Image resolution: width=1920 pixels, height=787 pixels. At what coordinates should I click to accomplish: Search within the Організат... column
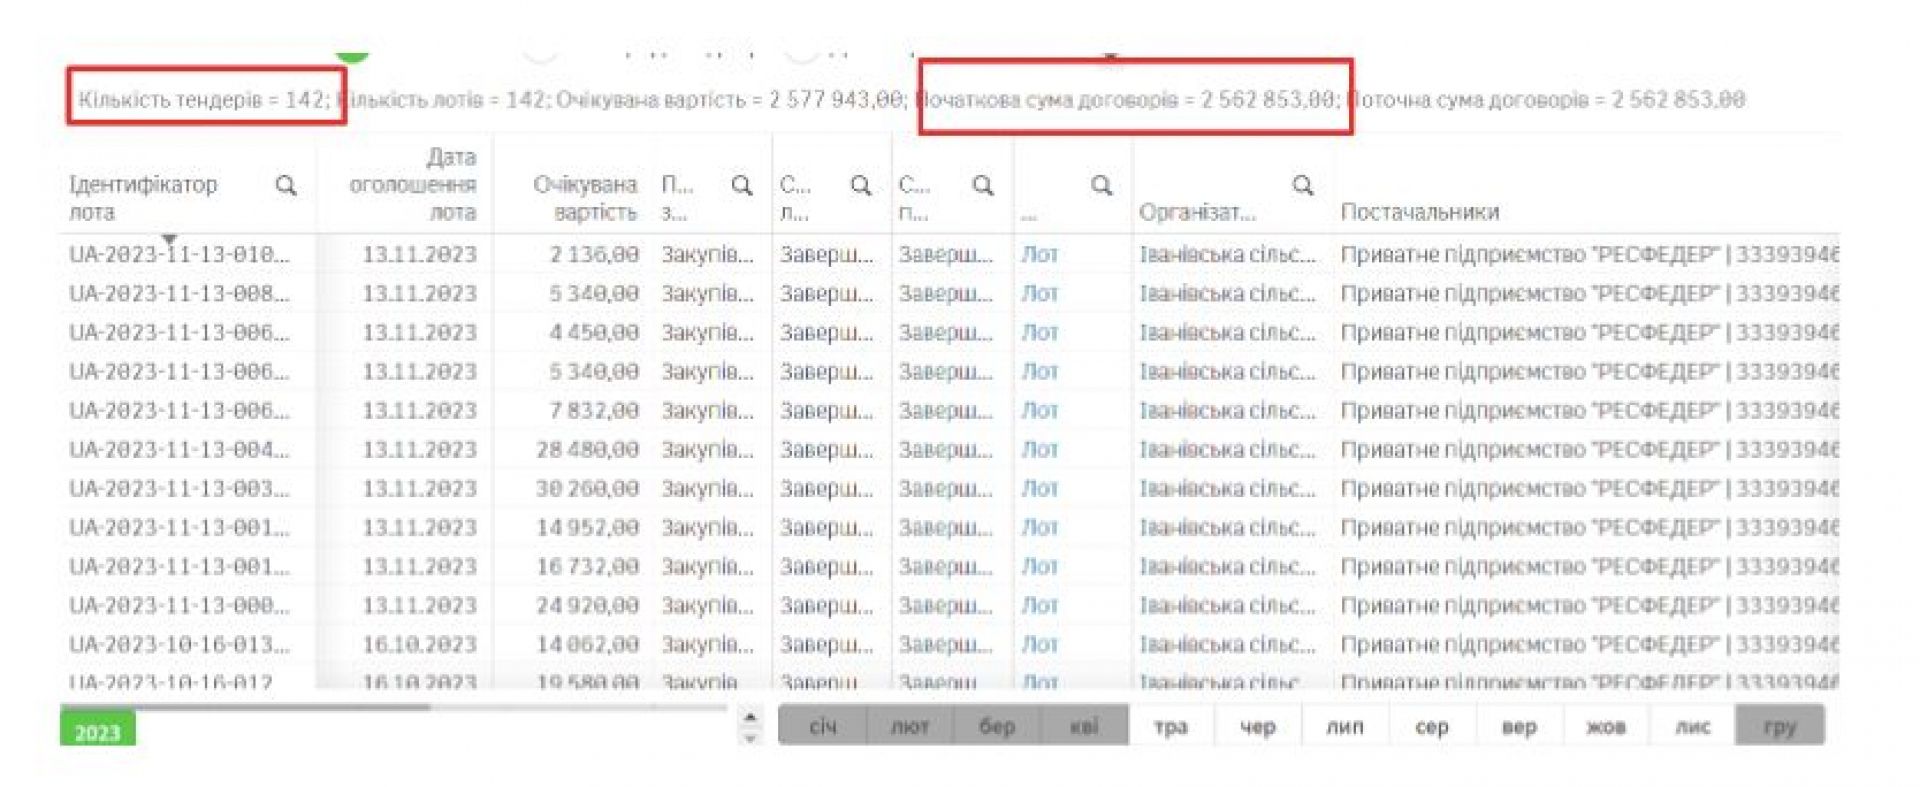click(x=1302, y=185)
